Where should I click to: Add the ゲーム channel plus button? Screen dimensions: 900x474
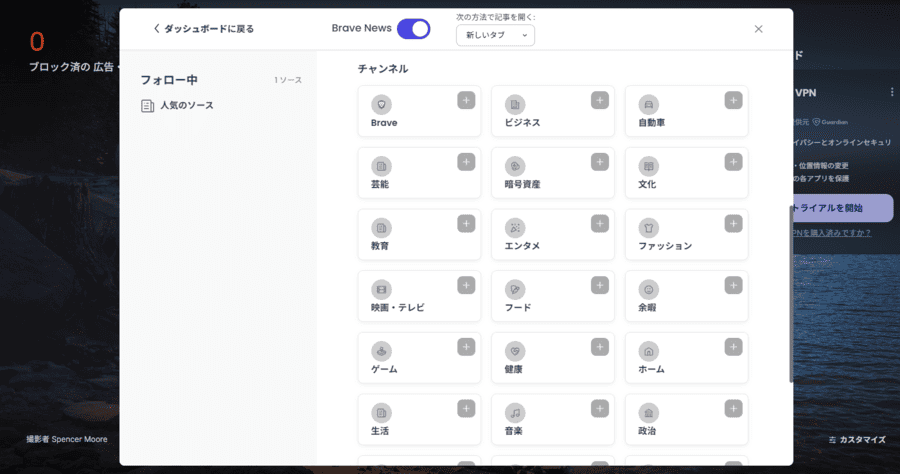(466, 347)
